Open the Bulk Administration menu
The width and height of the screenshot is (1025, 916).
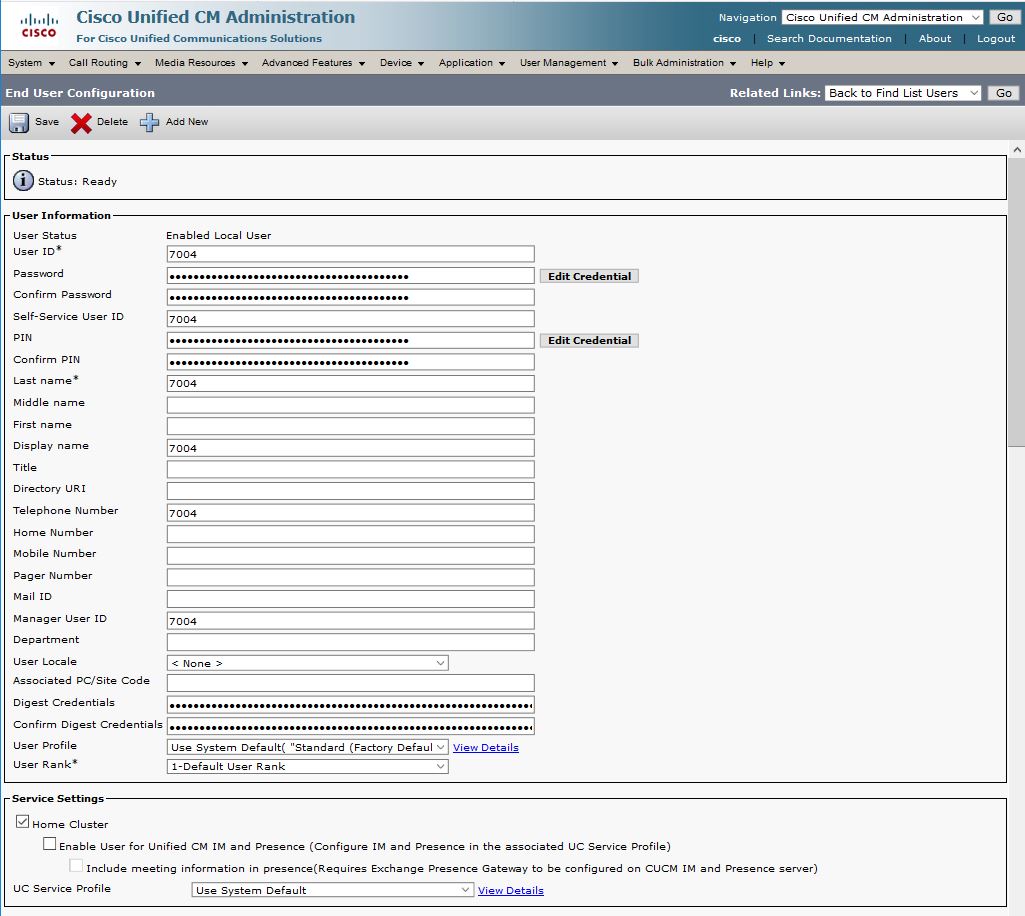click(684, 63)
